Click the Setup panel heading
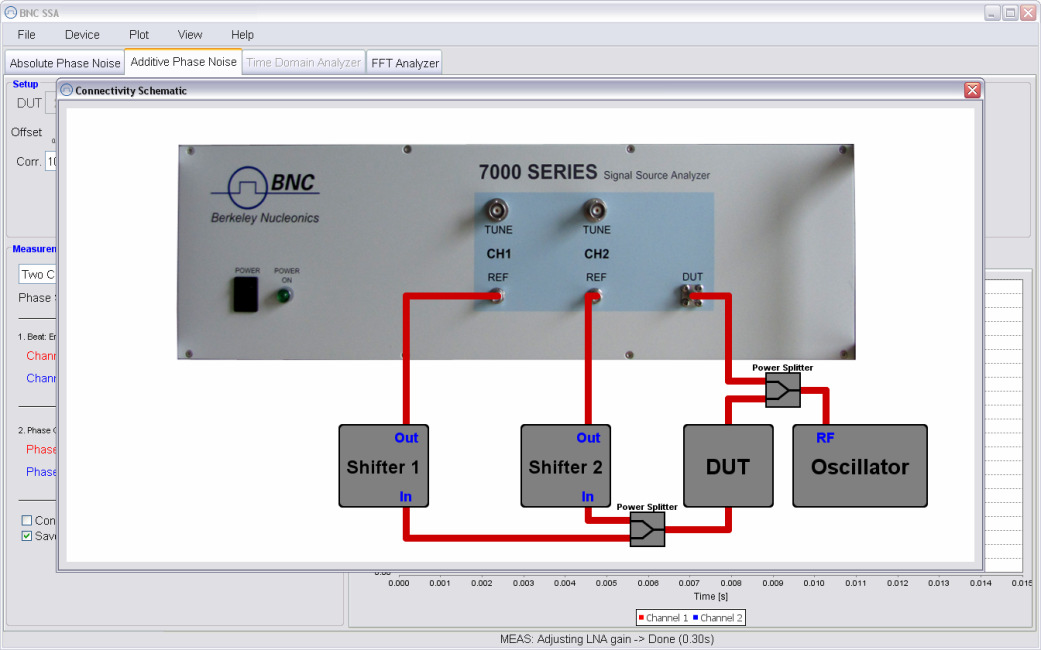Viewport: 1041px width, 650px height. 25,84
